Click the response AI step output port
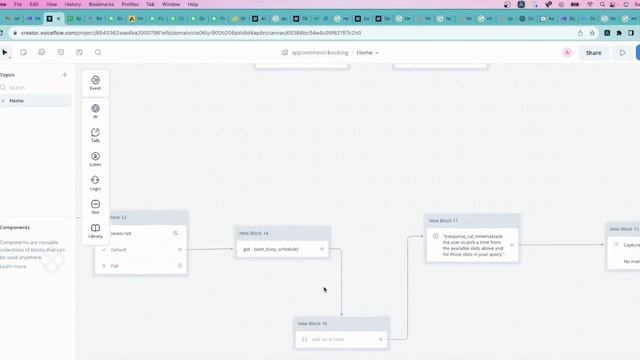Screen dimensions: 640x360 [512, 245]
